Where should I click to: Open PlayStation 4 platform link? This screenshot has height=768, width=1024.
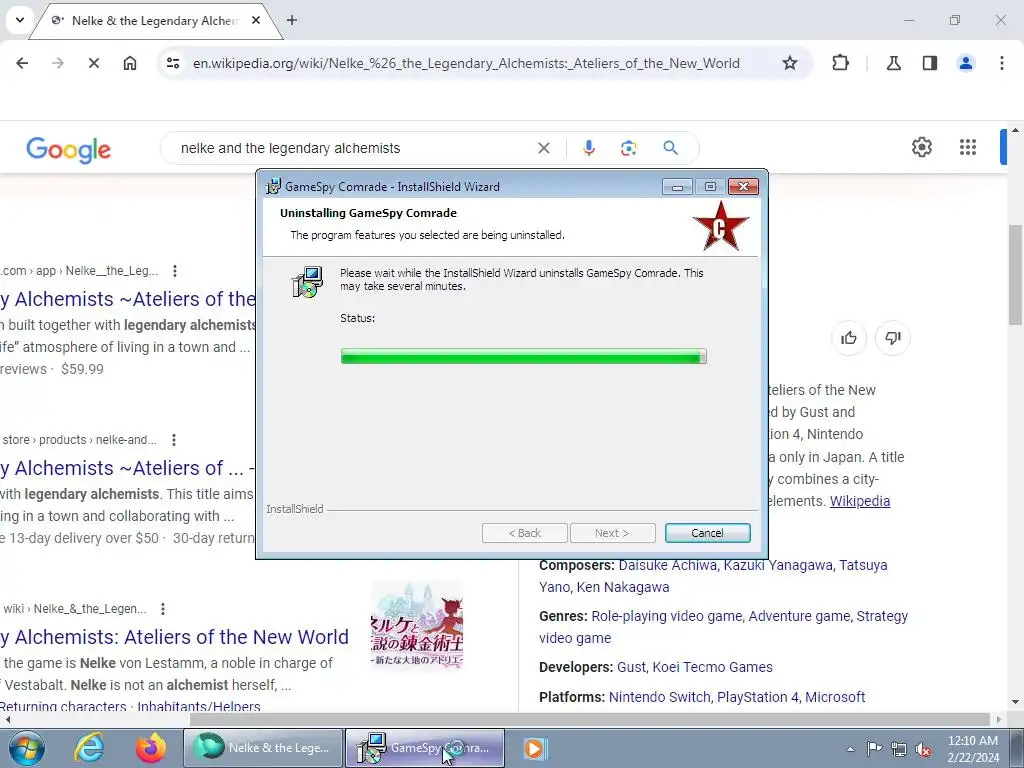[x=758, y=697]
